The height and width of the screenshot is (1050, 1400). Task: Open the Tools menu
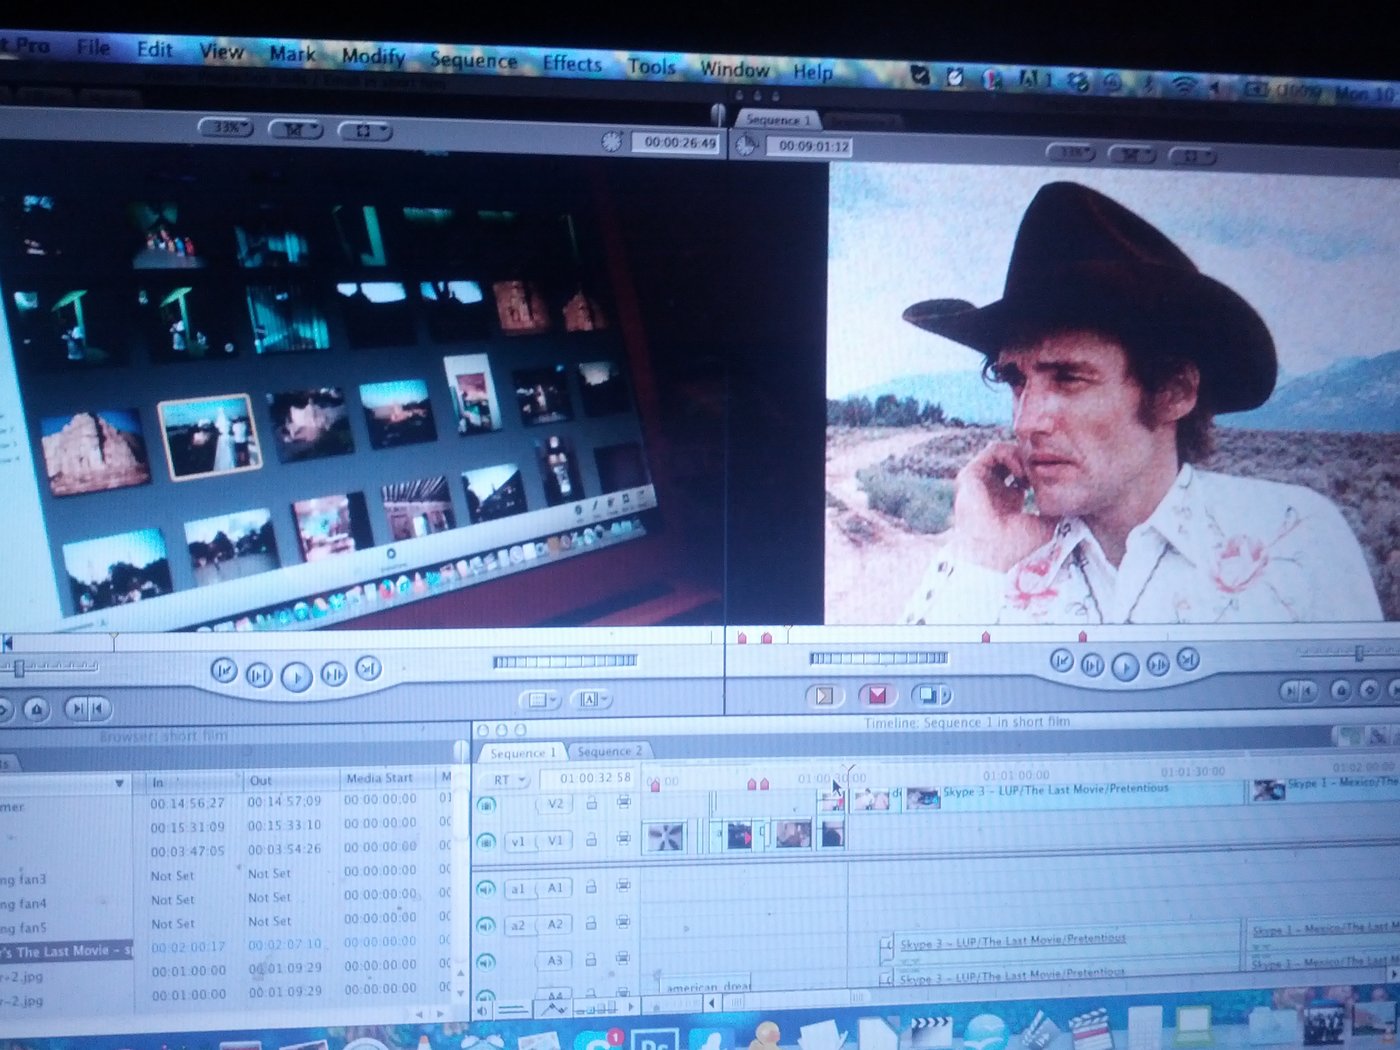click(x=651, y=67)
